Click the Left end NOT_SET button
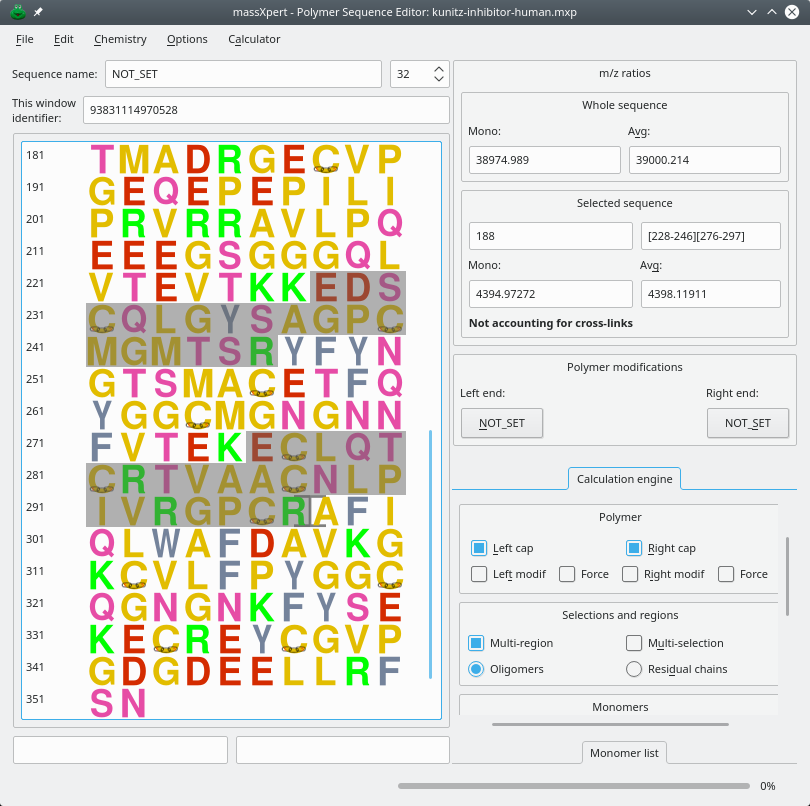Image resolution: width=810 pixels, height=806 pixels. pos(501,423)
